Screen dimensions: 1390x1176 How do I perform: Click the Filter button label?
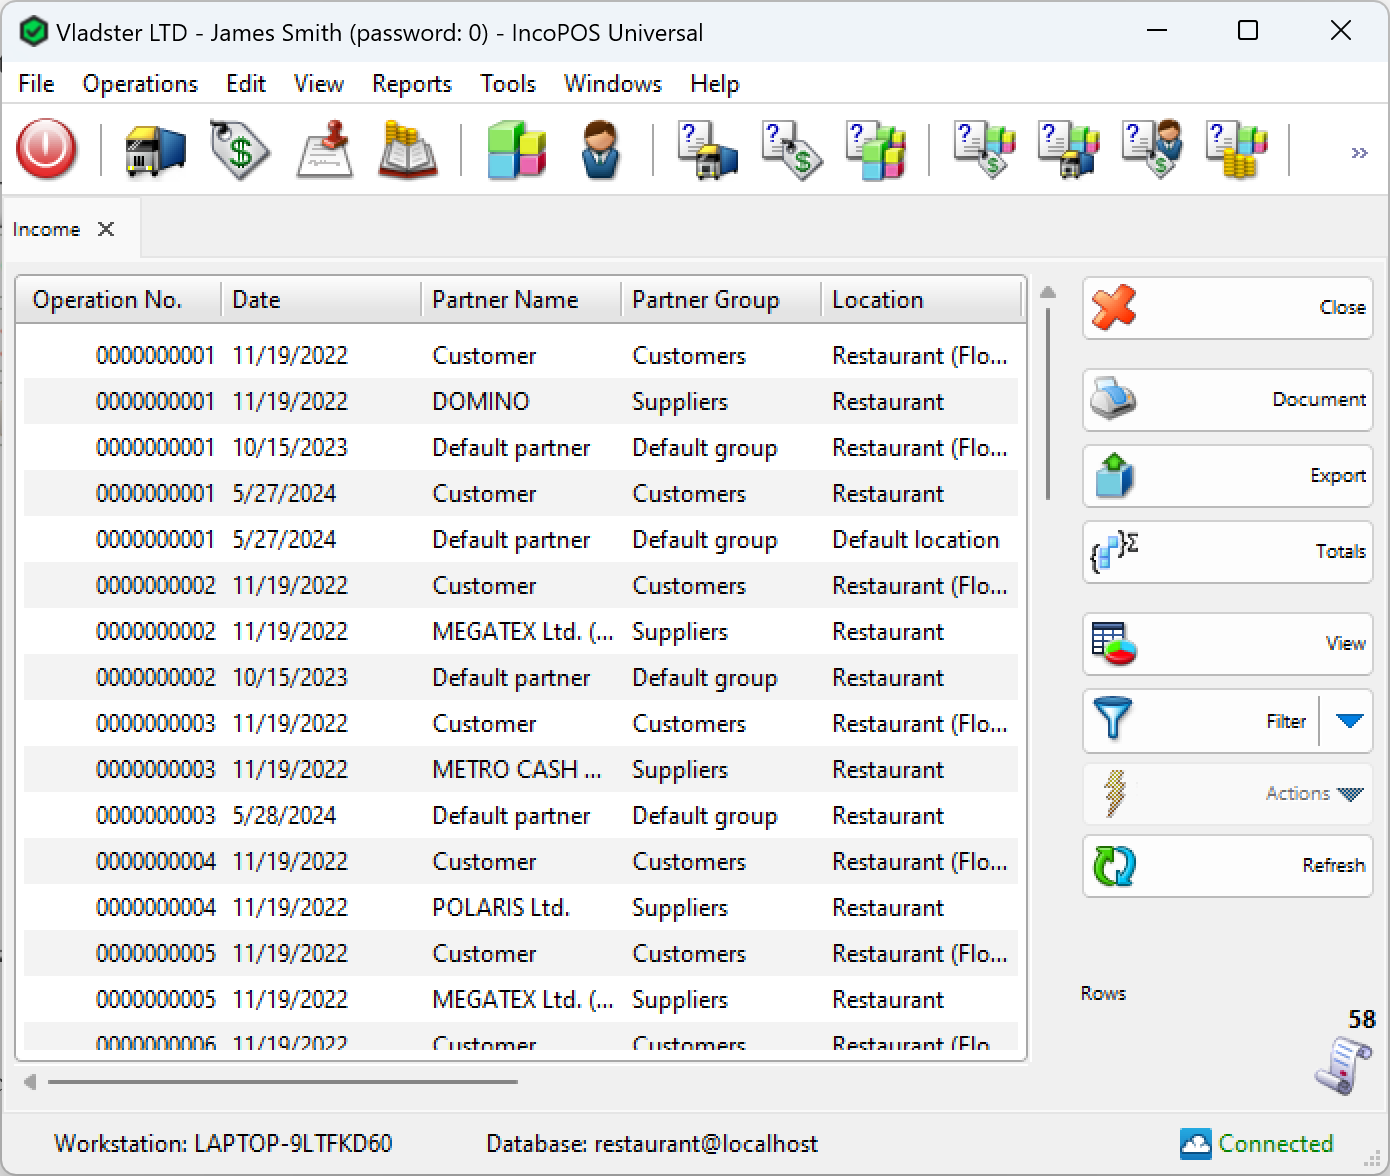[x=1286, y=721]
